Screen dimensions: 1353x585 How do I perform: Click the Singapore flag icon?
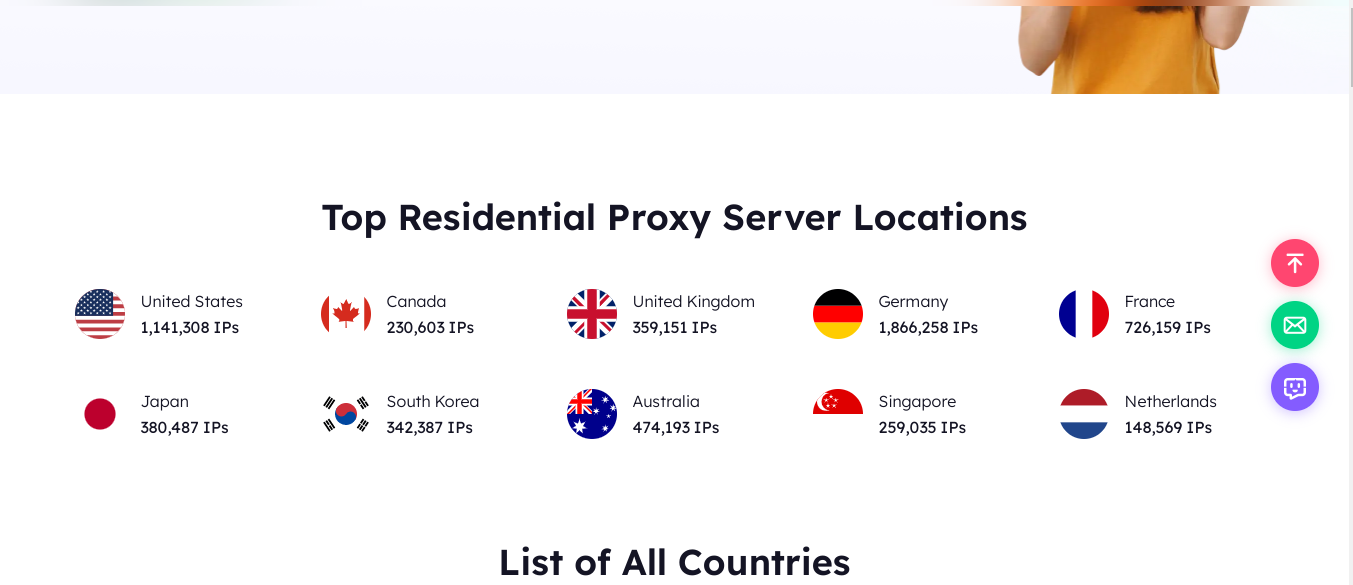pyautogui.click(x=838, y=403)
